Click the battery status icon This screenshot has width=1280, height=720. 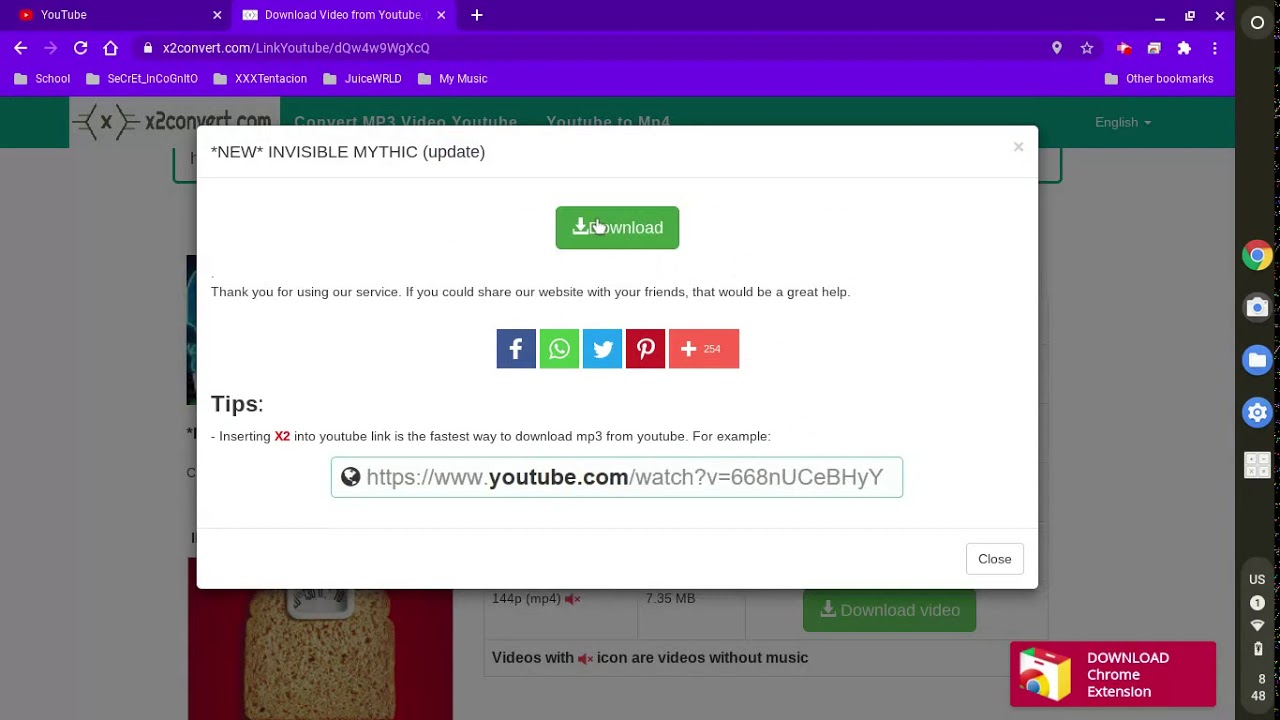pos(1258,649)
